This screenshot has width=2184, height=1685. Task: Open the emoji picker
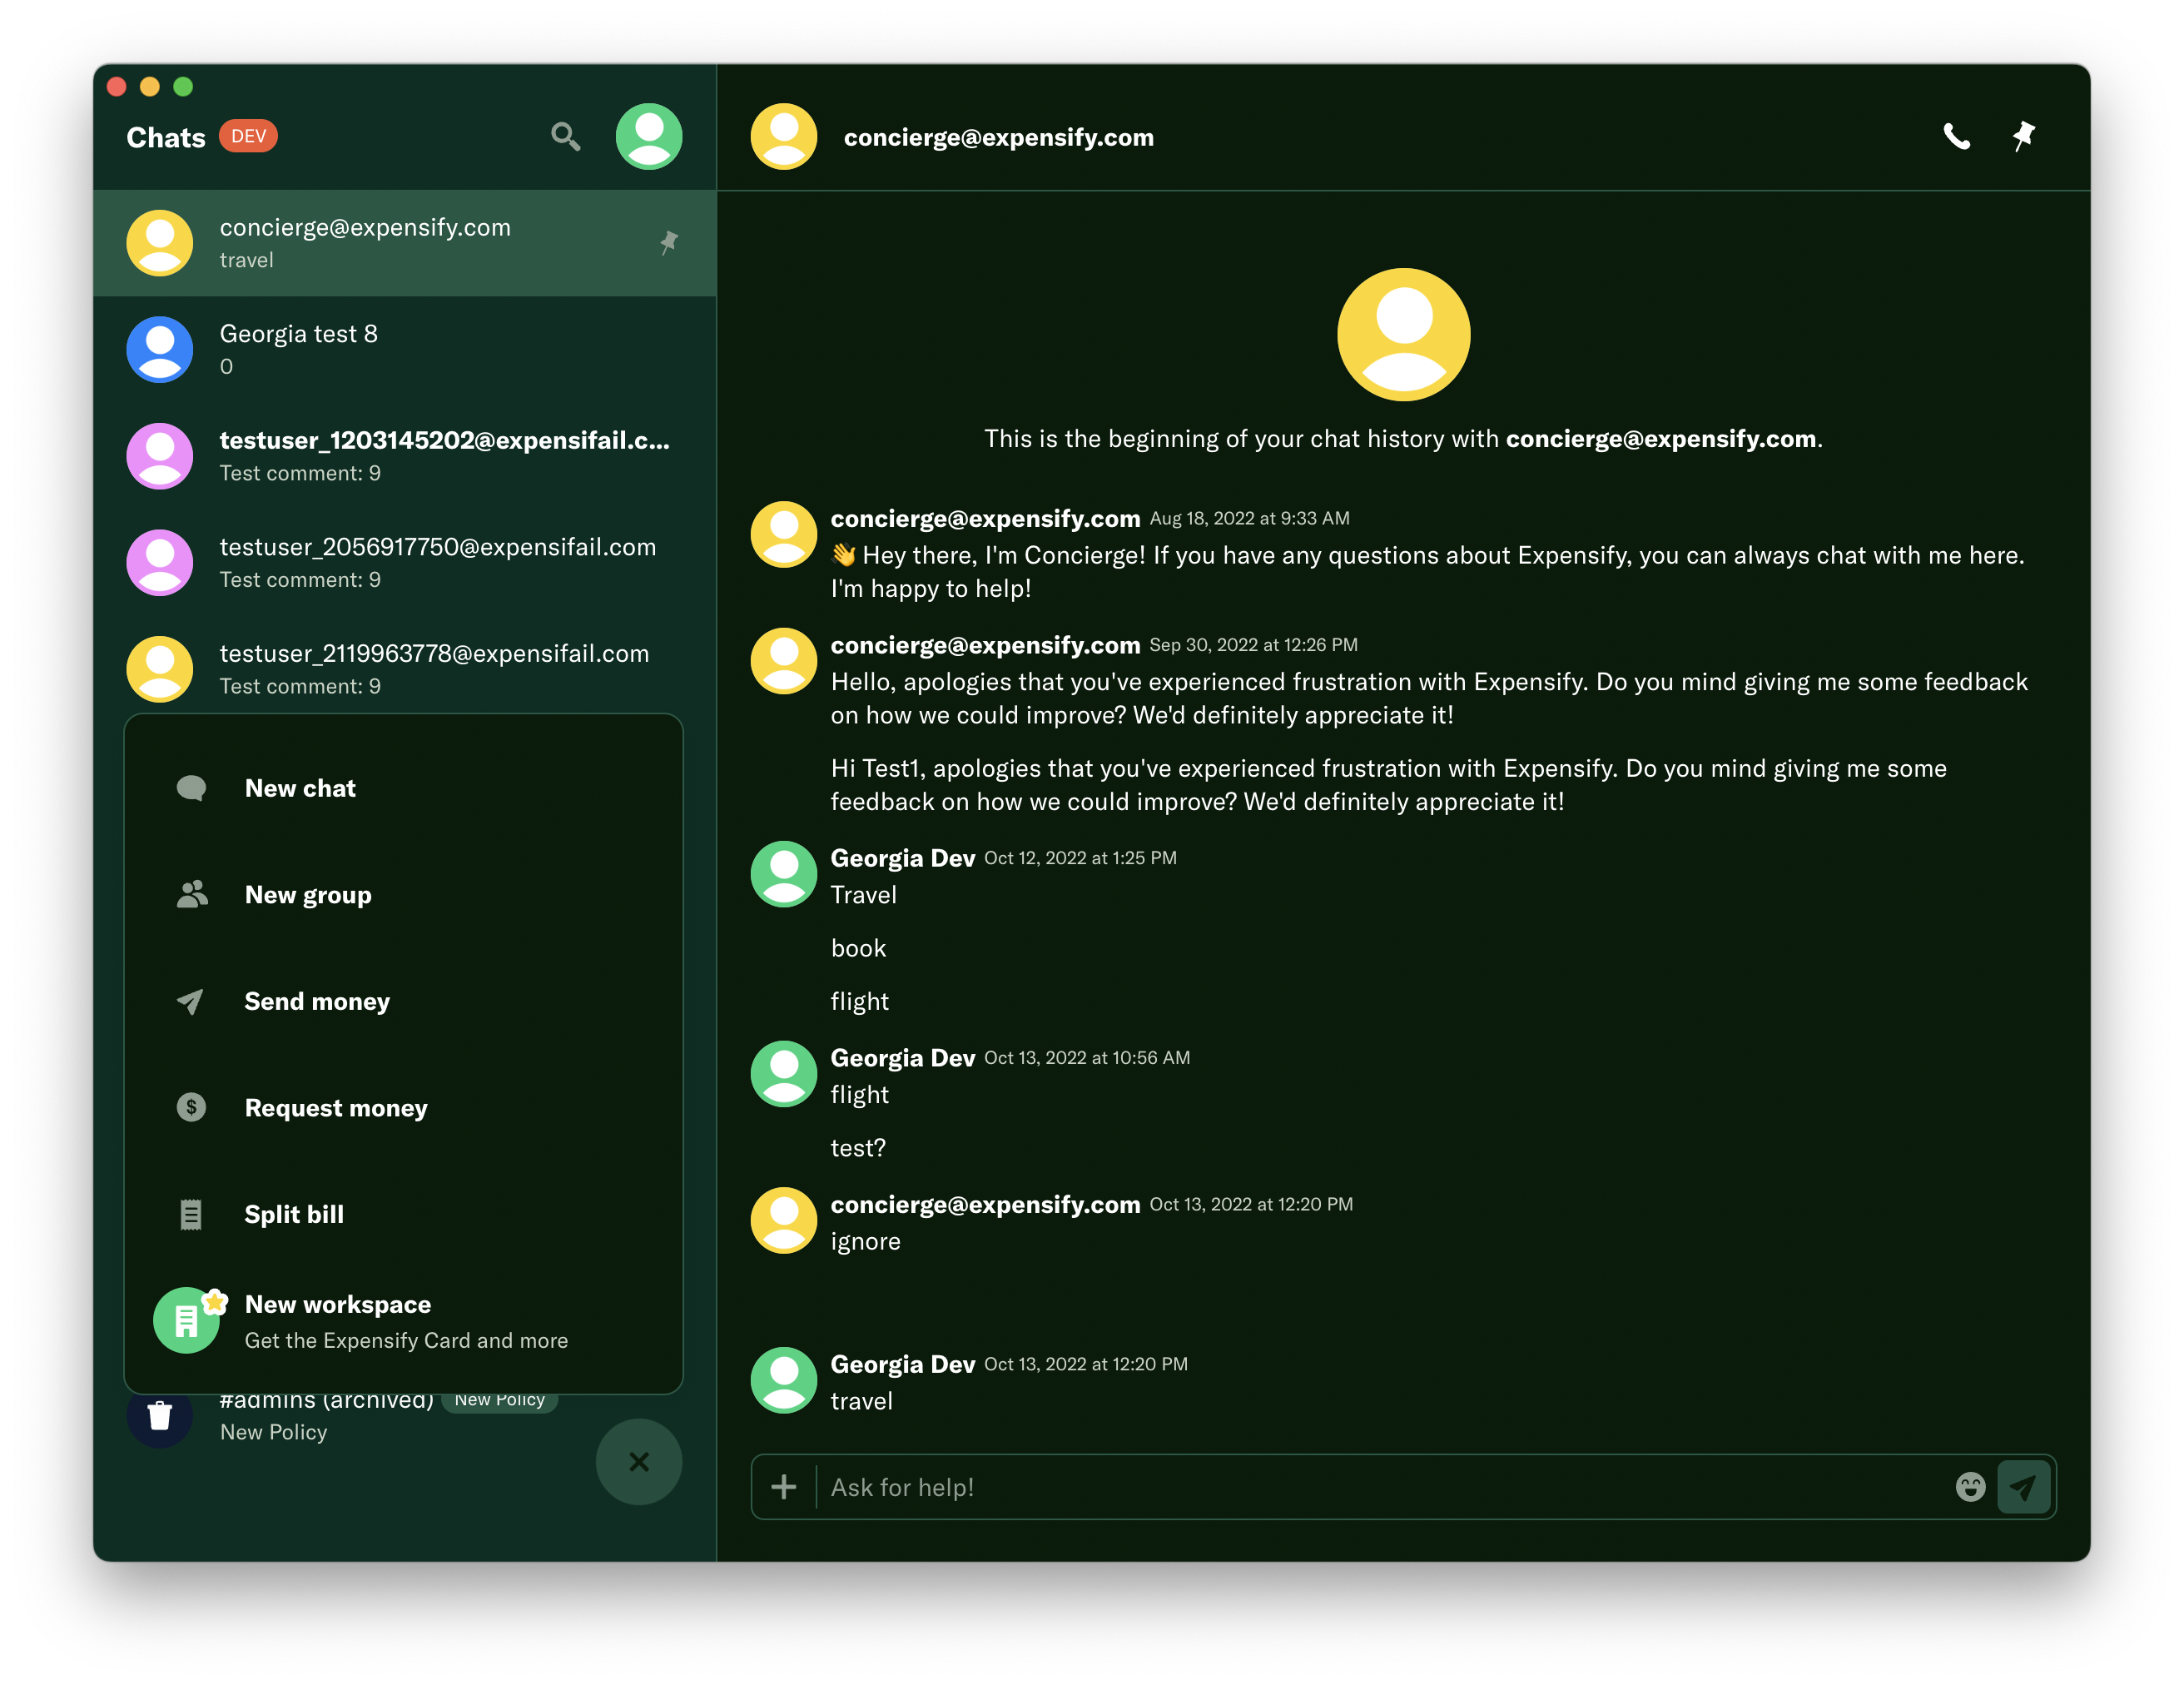(x=1969, y=1487)
